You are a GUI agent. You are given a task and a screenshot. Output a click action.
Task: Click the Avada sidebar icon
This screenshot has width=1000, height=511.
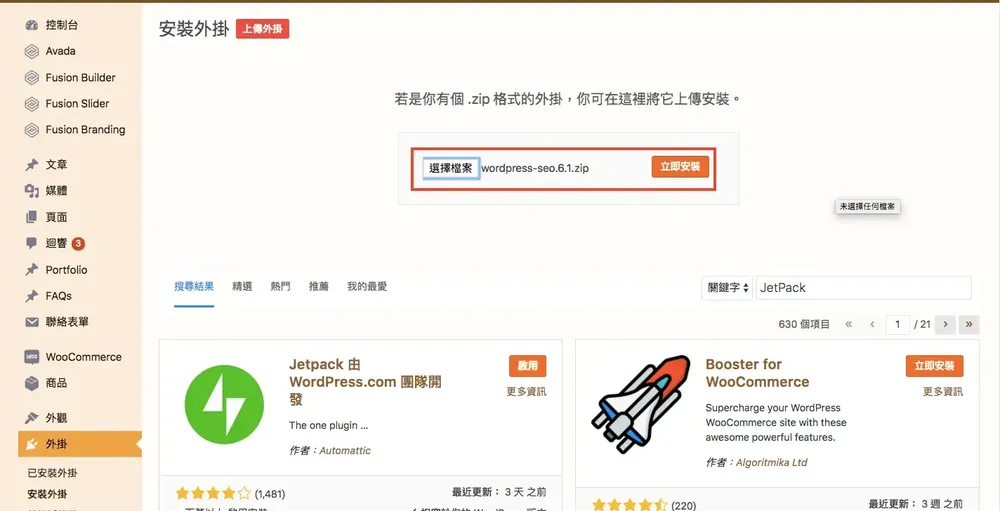pos(31,51)
